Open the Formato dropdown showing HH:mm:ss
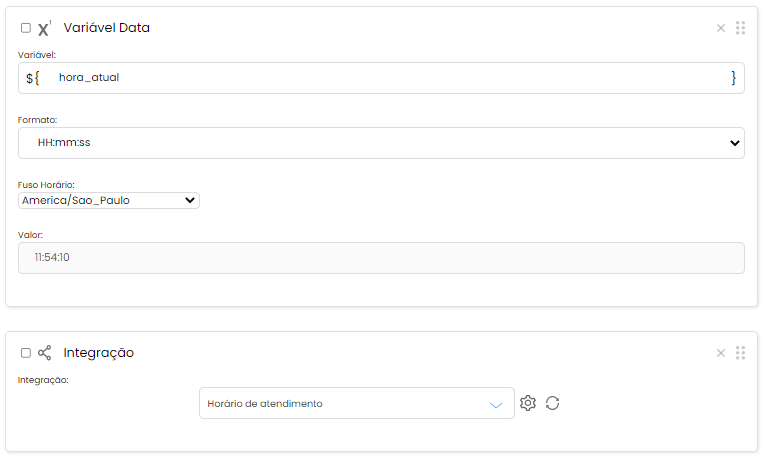765x460 pixels. click(381, 143)
